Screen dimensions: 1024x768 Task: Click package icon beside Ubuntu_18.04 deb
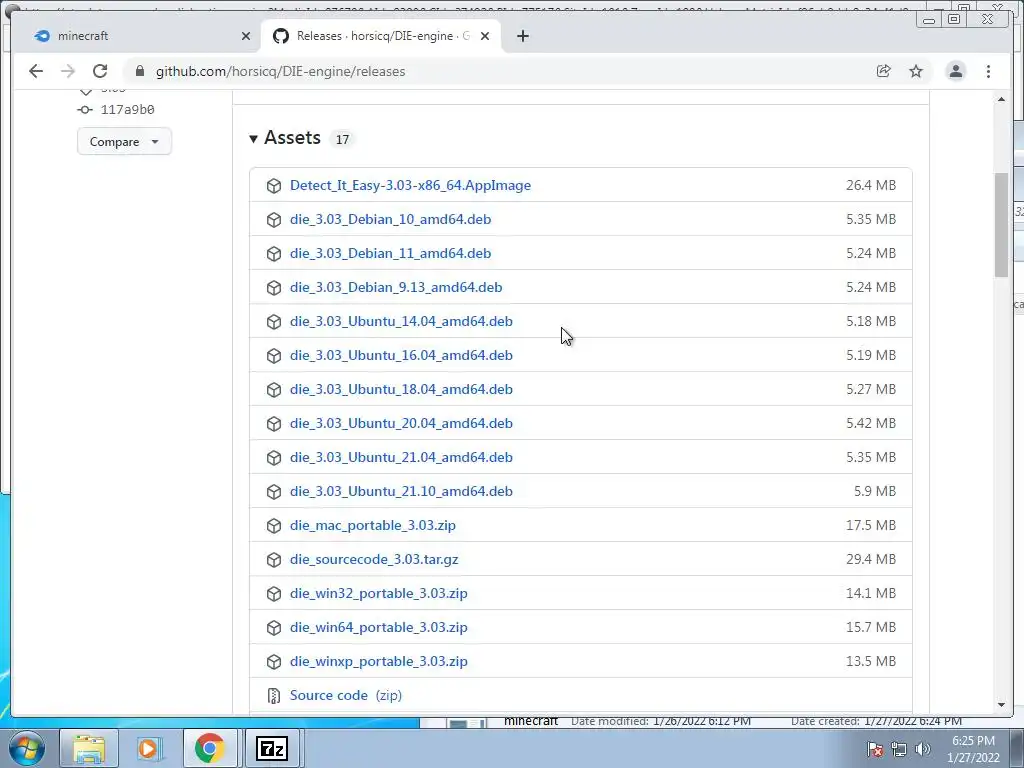pyautogui.click(x=274, y=390)
